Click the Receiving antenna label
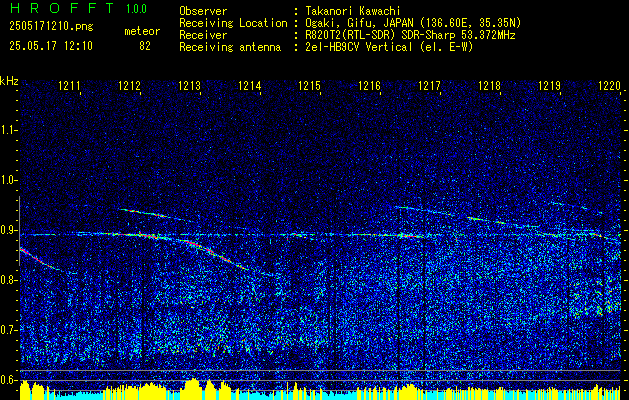The height and width of the screenshot is (400, 629). pos(230,47)
